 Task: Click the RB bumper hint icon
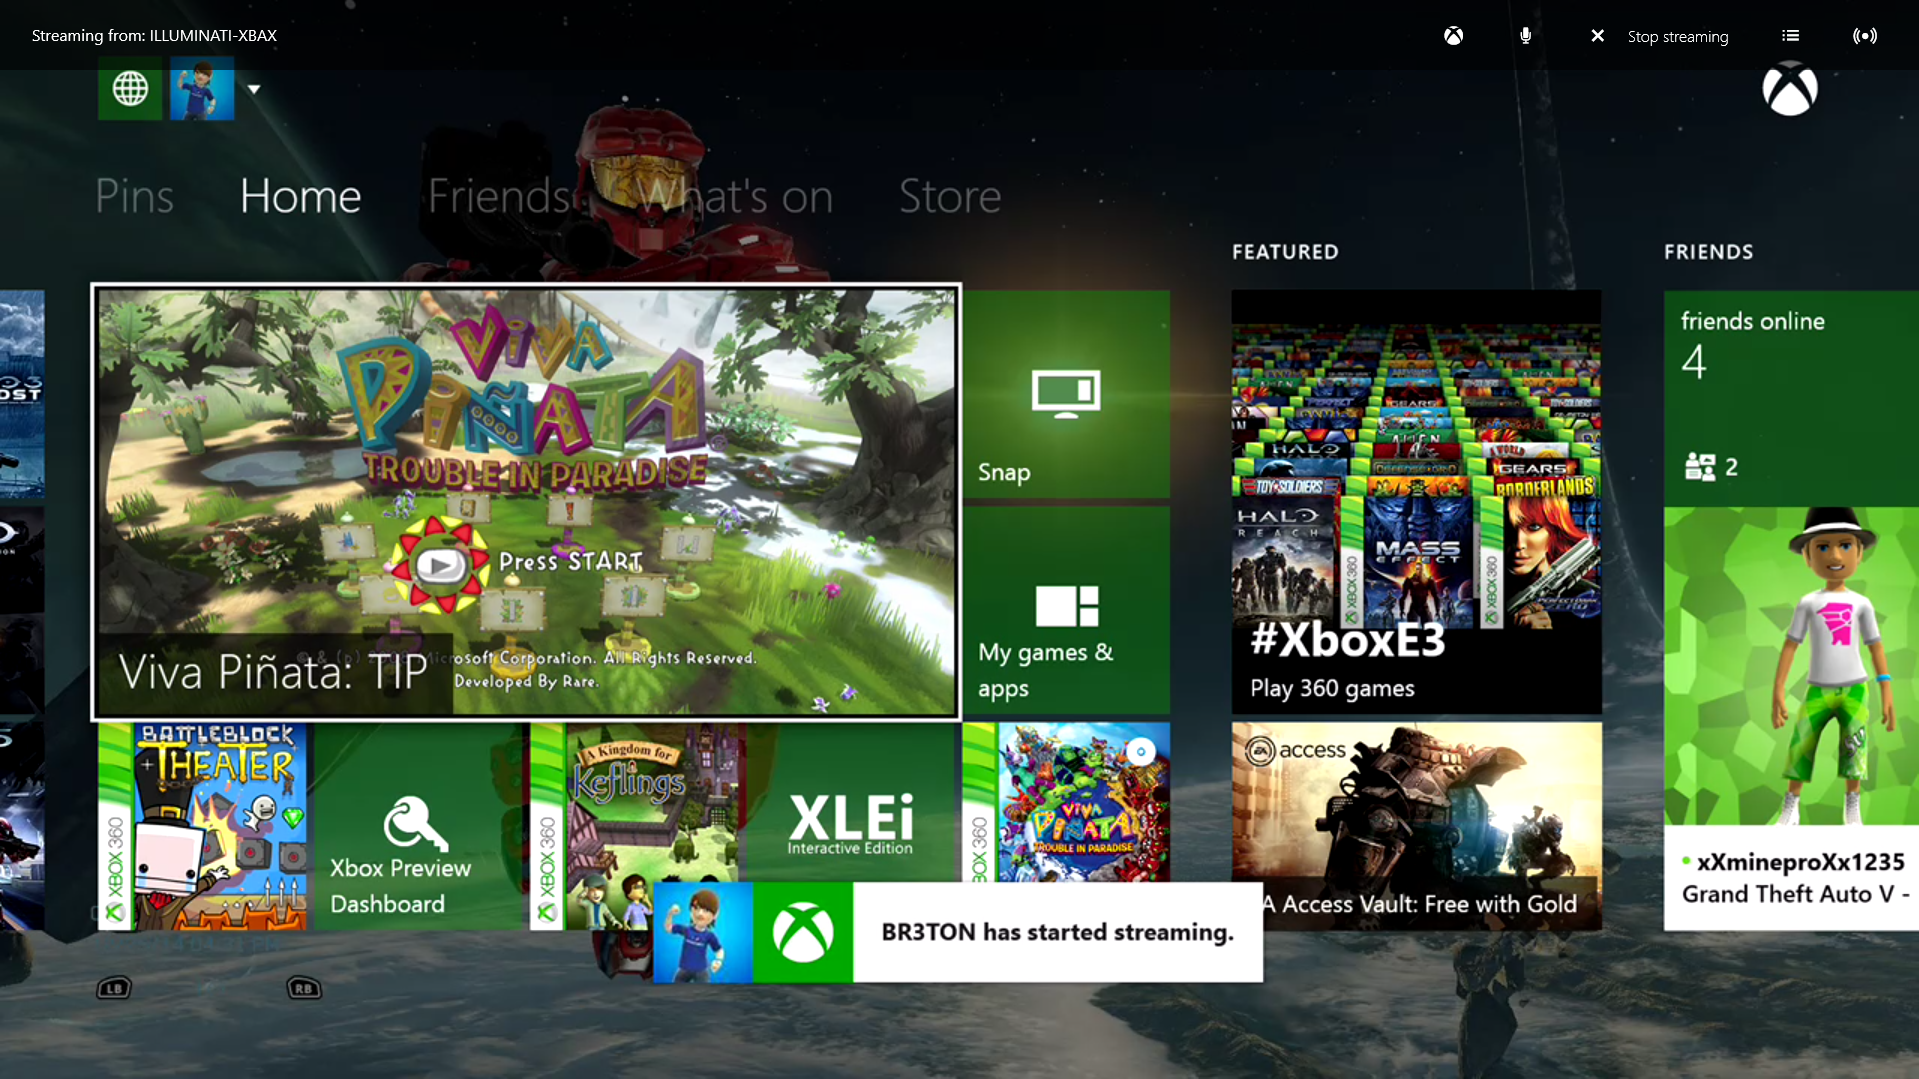[x=304, y=988]
